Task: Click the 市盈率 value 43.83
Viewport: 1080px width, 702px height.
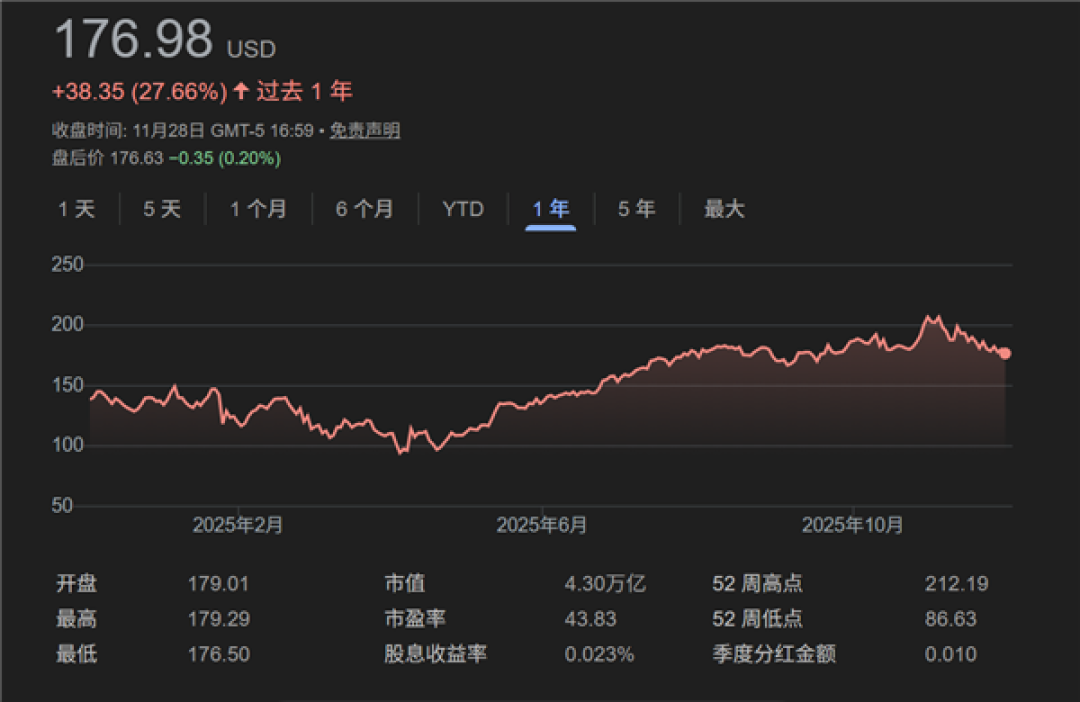Action: point(590,619)
